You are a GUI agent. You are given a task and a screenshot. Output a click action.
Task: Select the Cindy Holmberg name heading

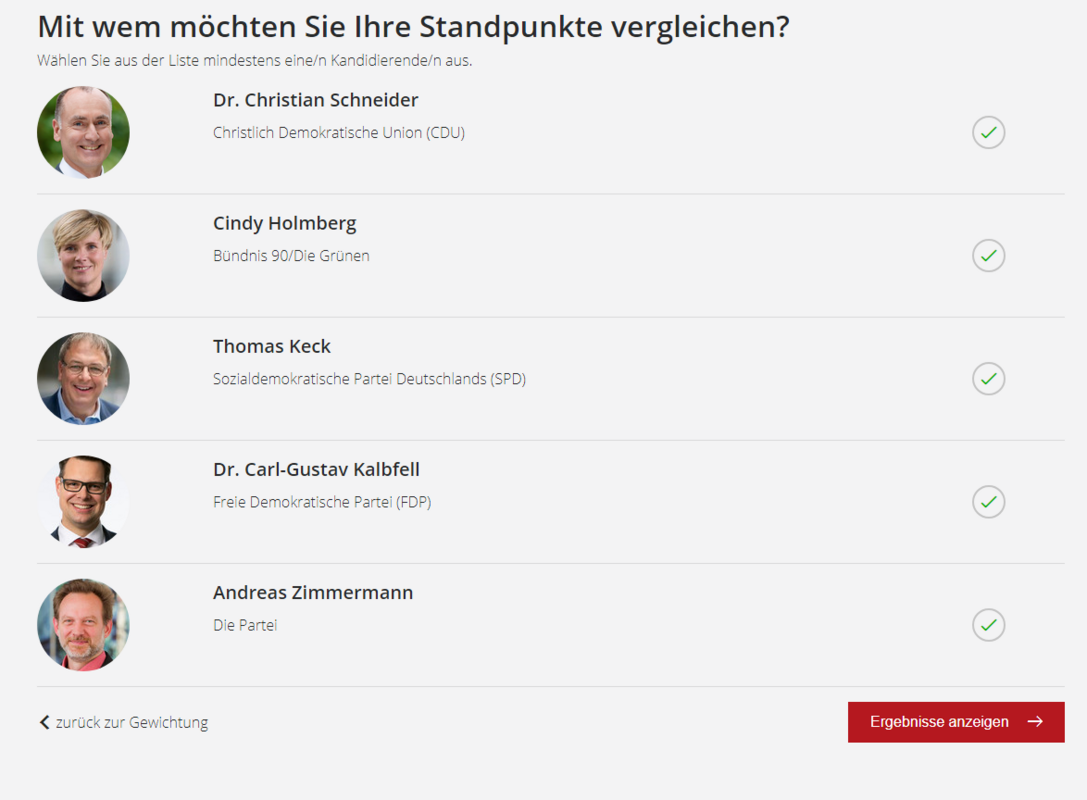click(284, 223)
